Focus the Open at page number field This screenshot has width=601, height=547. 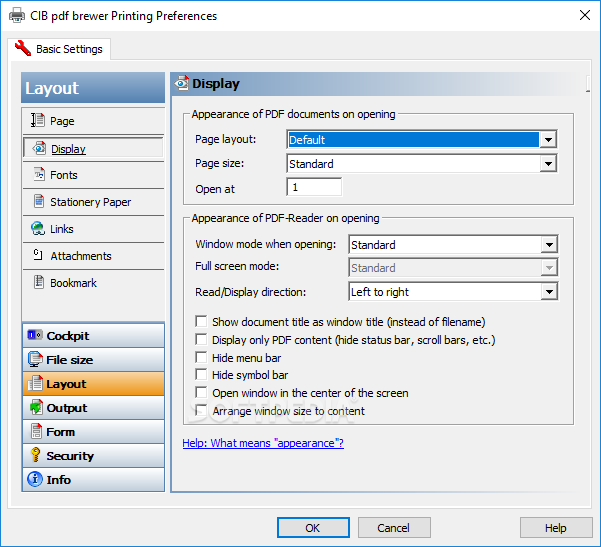pyautogui.click(x=314, y=187)
